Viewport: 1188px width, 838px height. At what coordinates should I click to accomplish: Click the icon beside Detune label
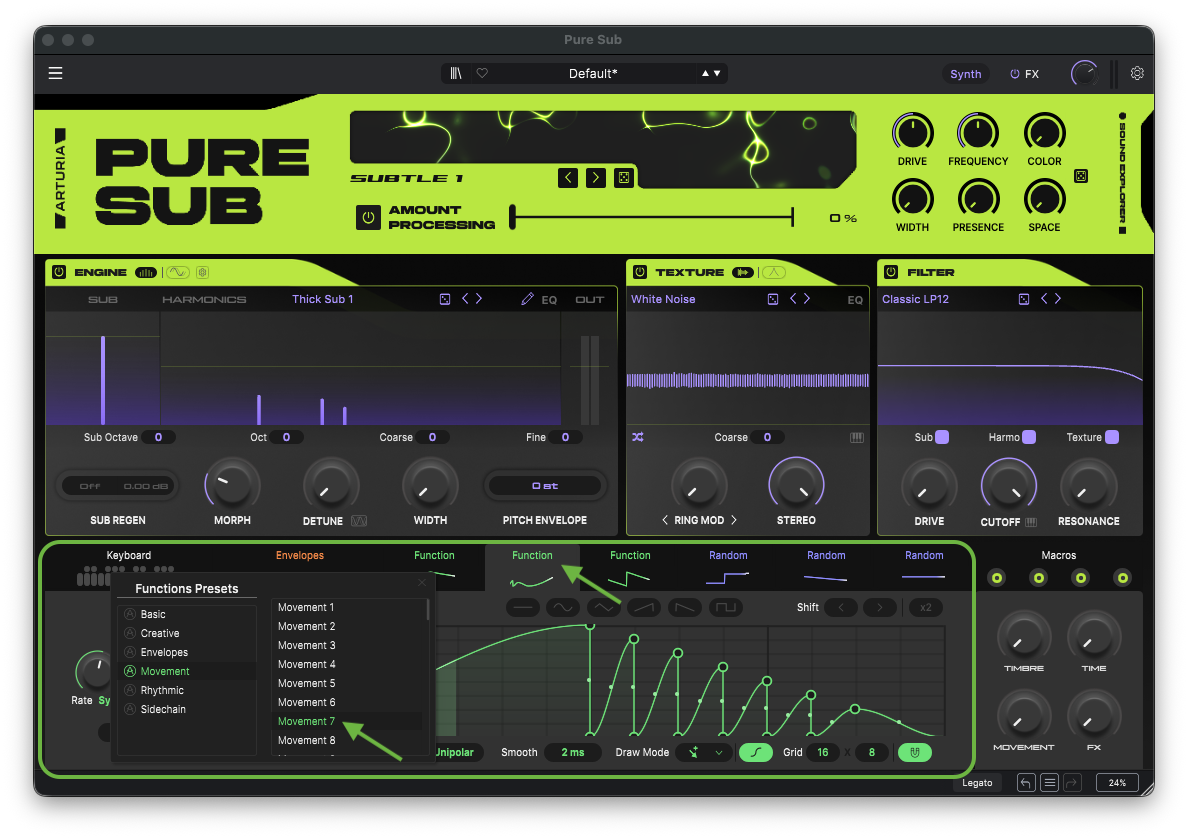point(359,521)
